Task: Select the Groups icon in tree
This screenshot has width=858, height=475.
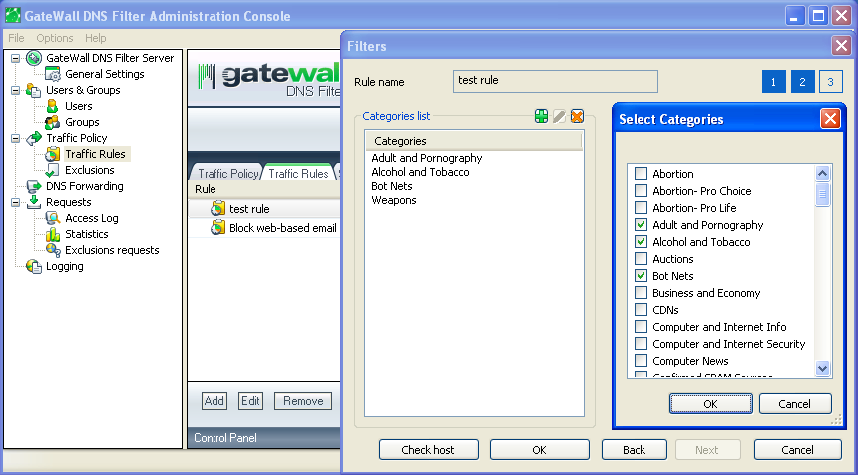Action: (53, 122)
